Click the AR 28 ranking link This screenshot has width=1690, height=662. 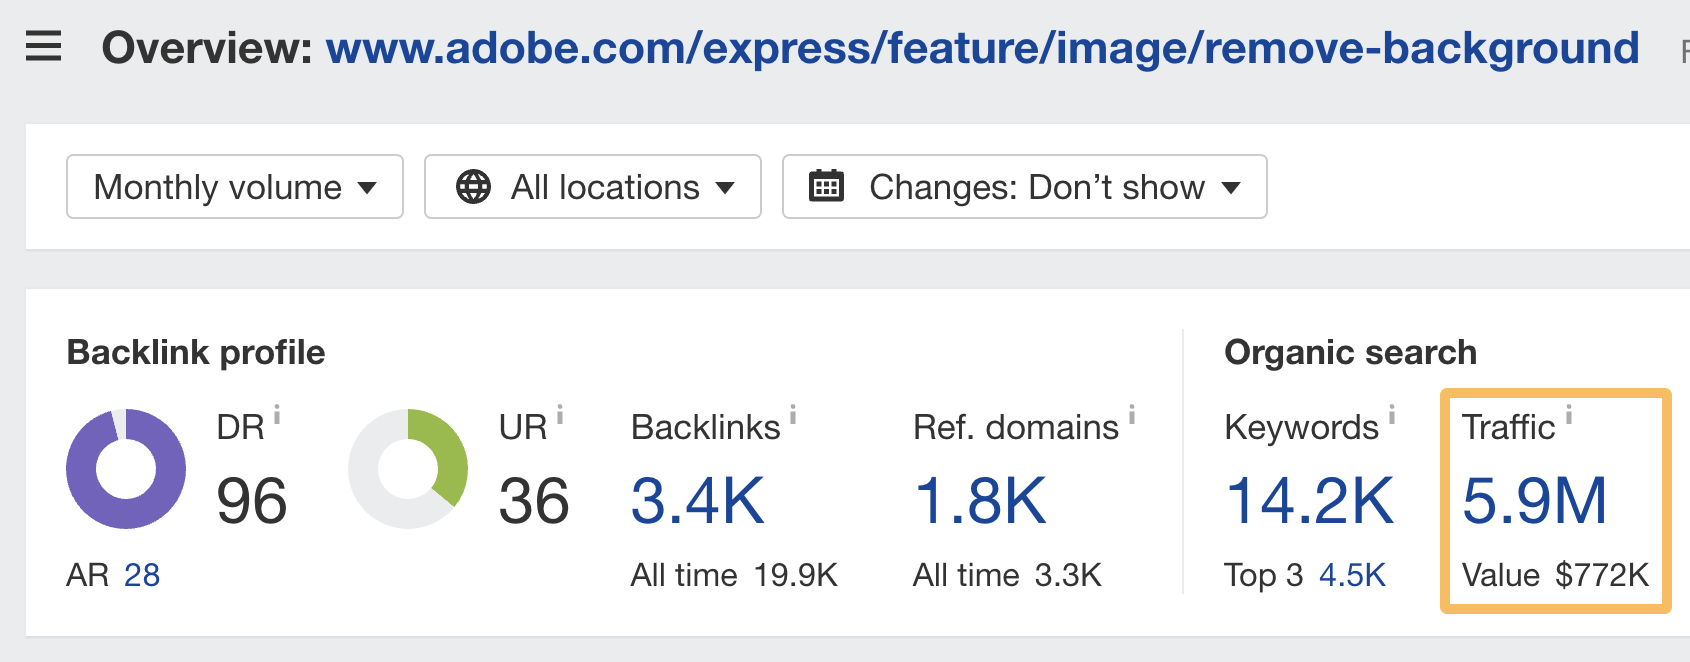(141, 575)
